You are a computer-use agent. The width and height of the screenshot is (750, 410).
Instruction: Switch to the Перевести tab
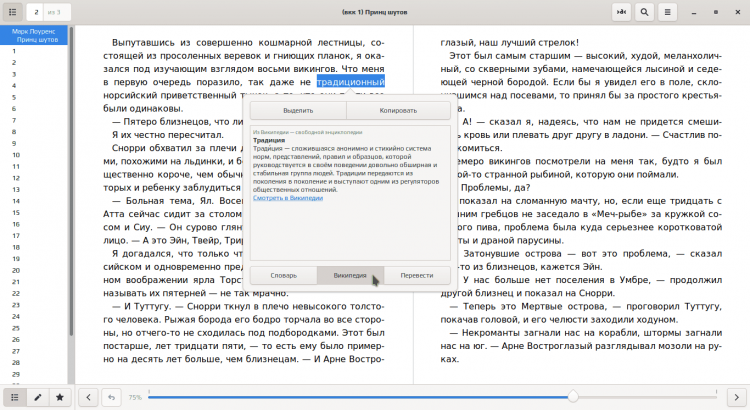point(417,275)
